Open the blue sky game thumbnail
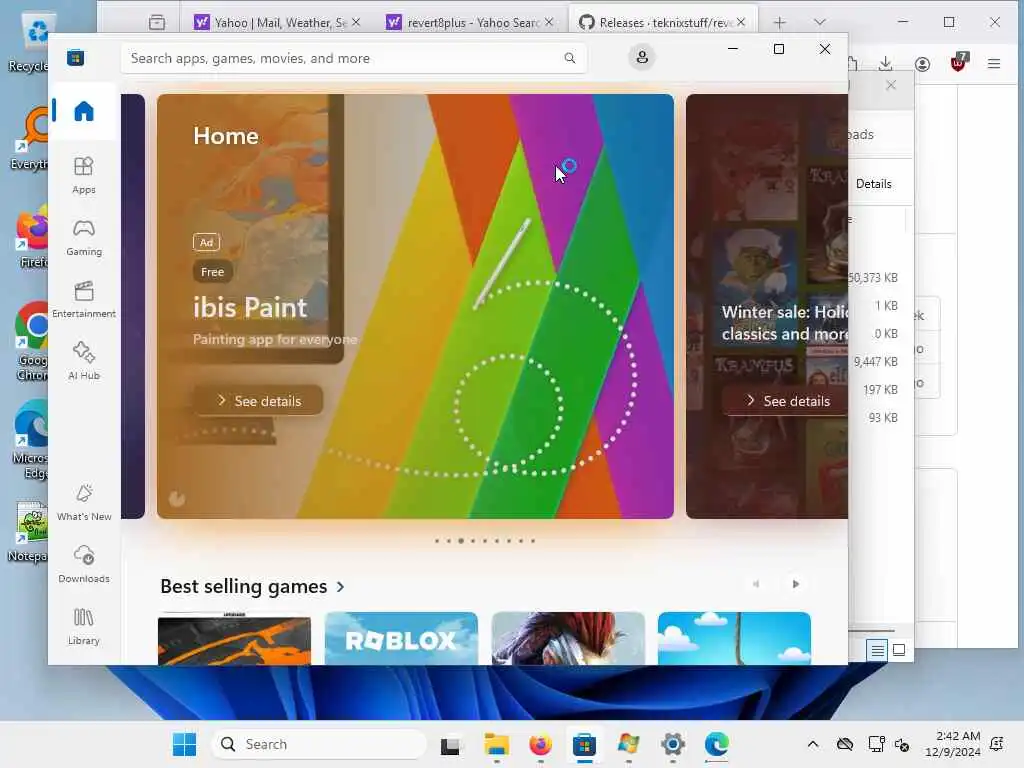This screenshot has height=768, width=1024. [735, 638]
